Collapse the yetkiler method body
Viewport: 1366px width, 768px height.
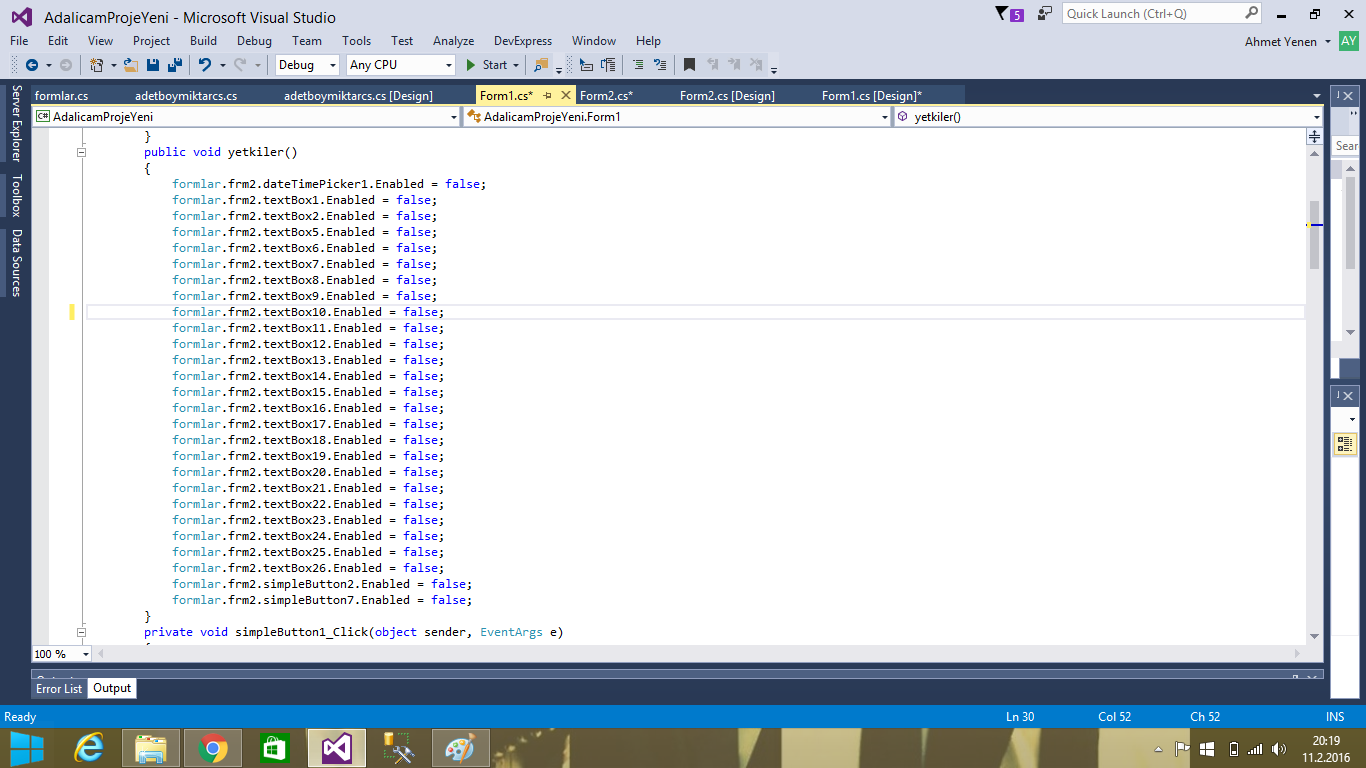click(x=81, y=152)
